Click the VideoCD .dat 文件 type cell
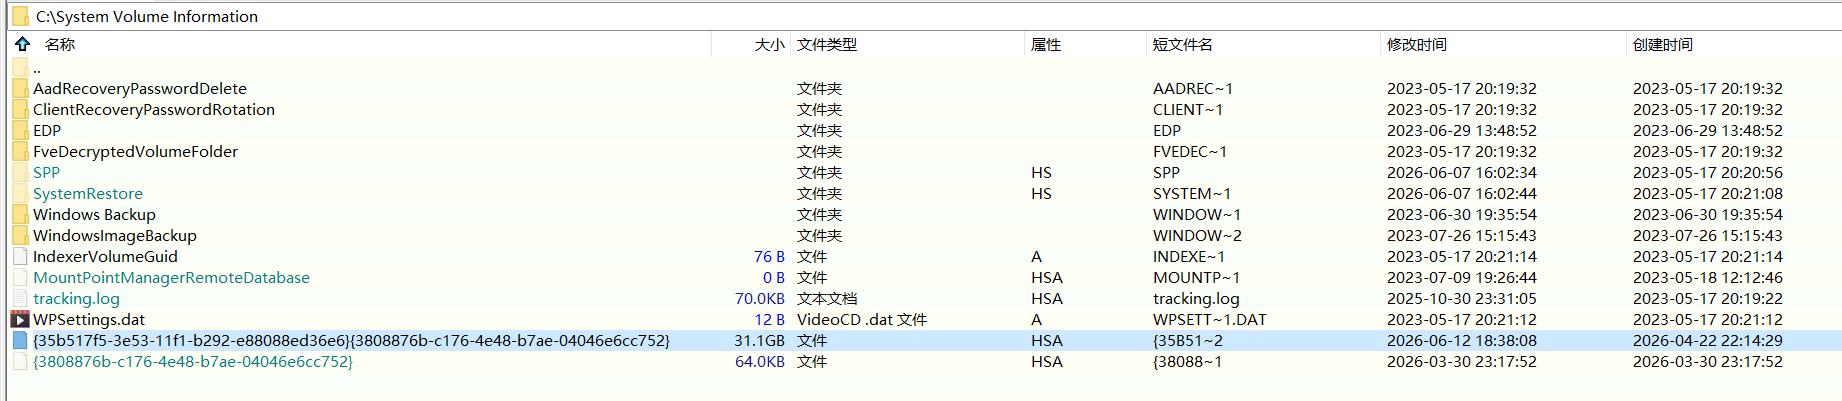Image resolution: width=1842 pixels, height=401 pixels. [862, 319]
